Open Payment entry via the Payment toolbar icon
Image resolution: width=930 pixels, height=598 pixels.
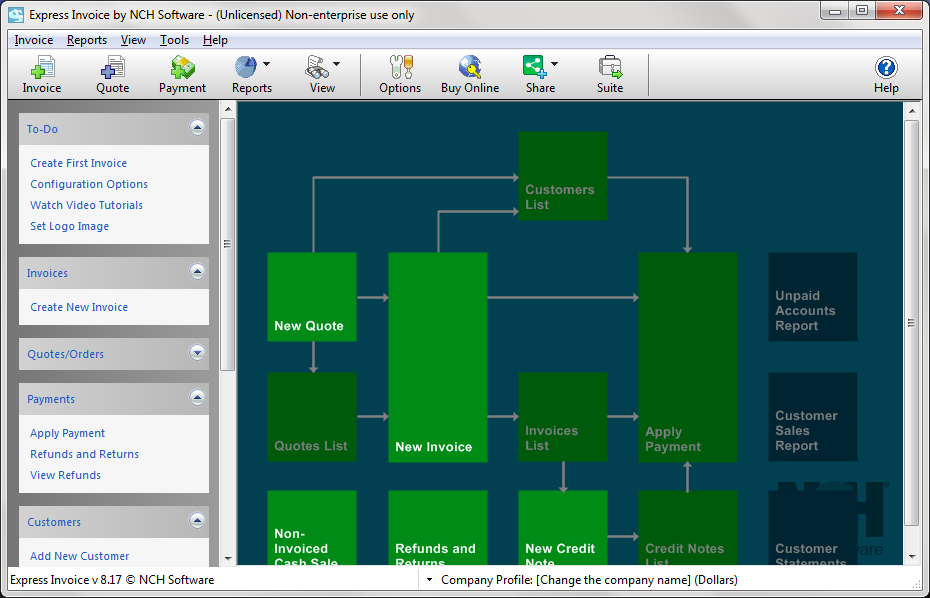point(182,74)
